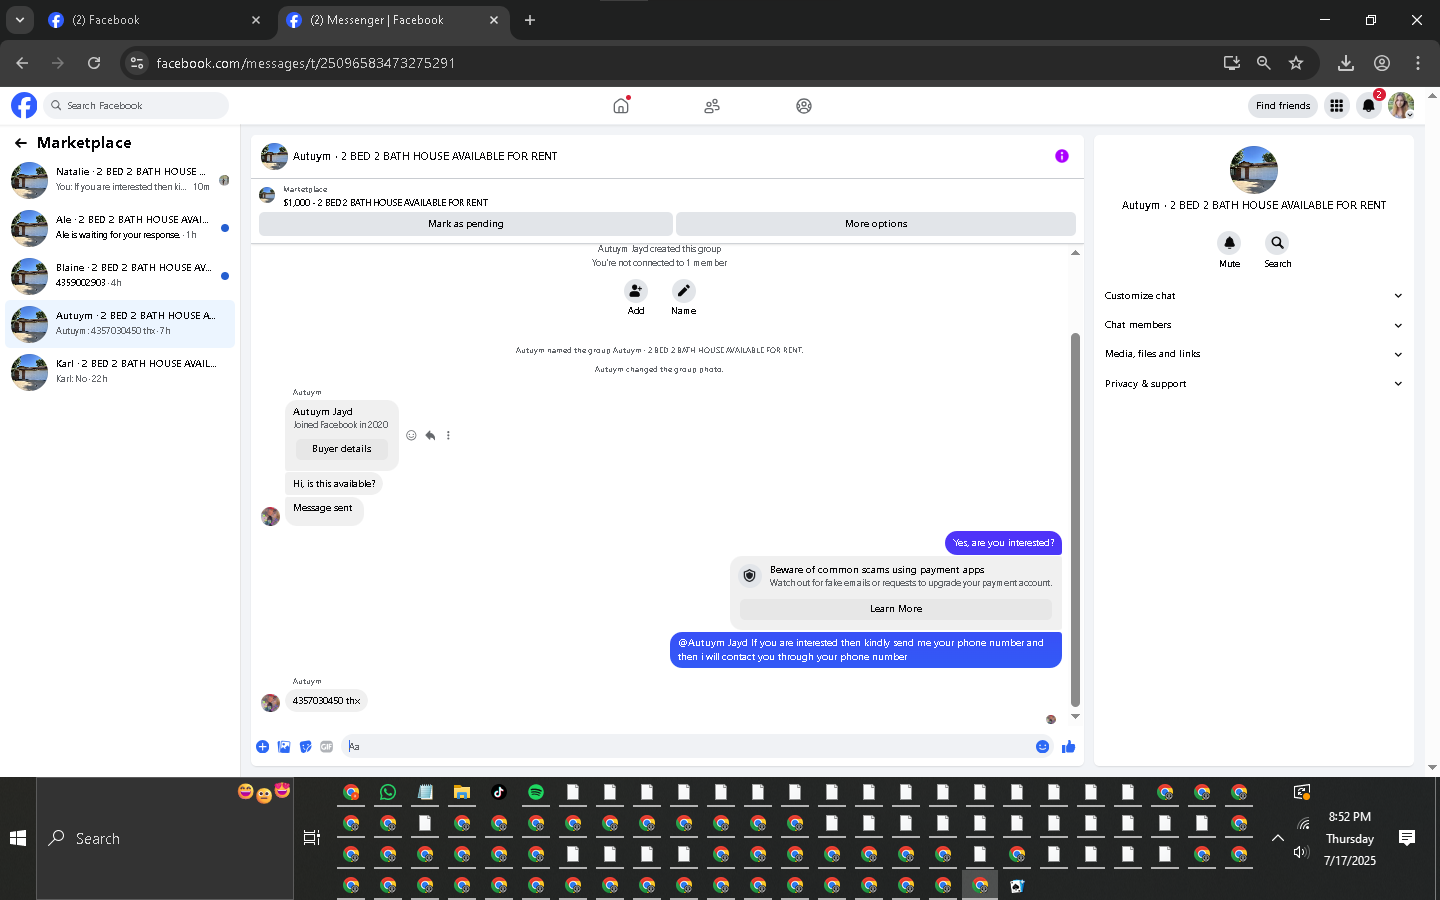Viewport: 1440px width, 900px height.
Task: Click Learn More on scam warning
Action: [896, 609]
